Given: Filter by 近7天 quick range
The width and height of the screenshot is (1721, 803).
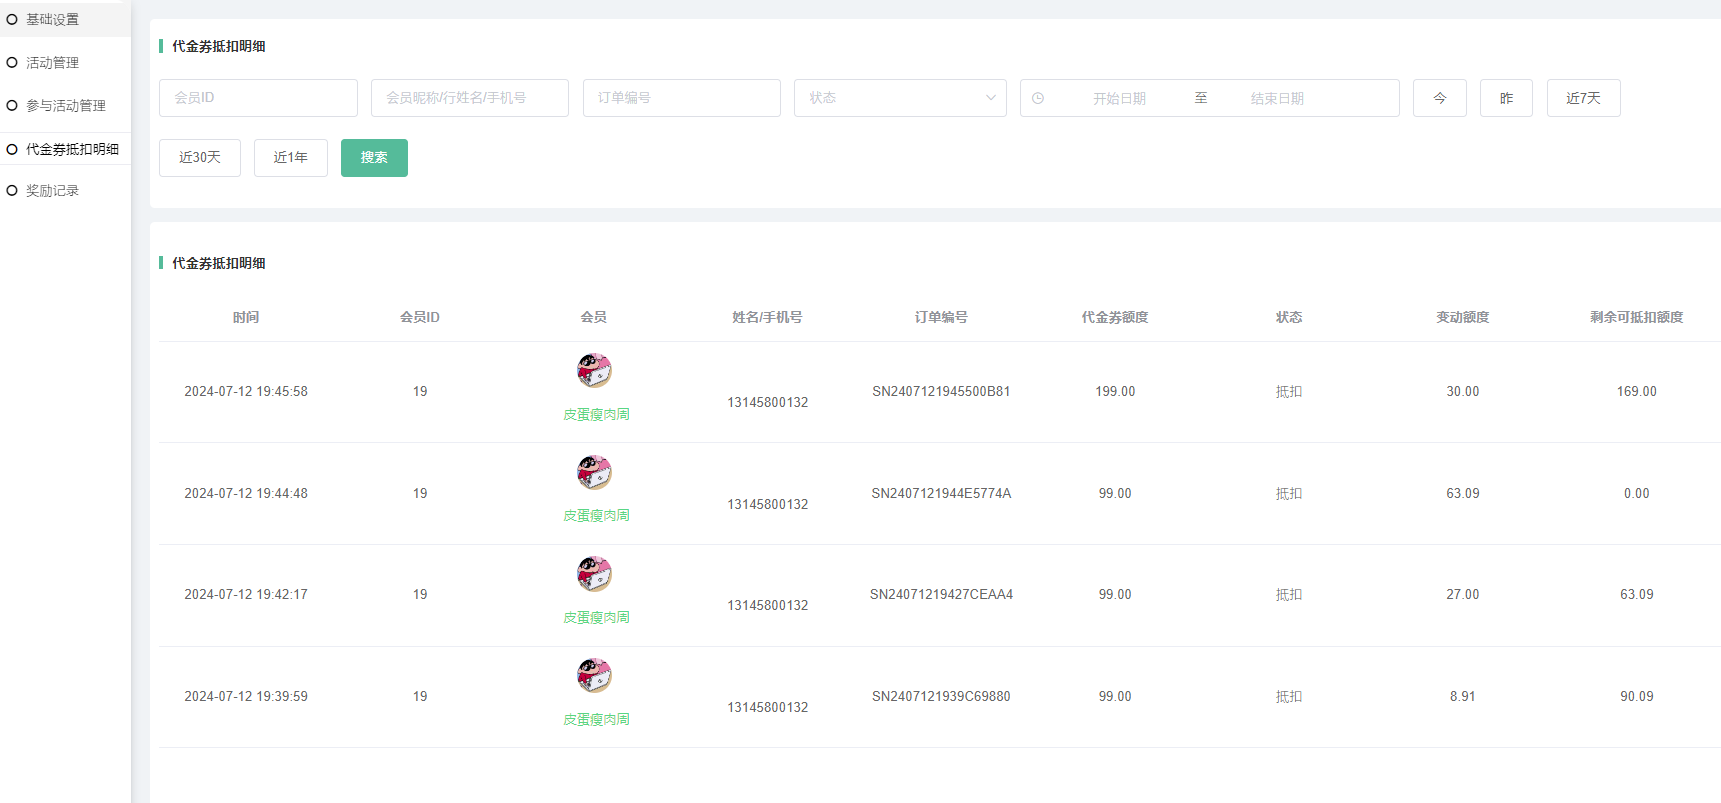Looking at the screenshot, I should click(x=1583, y=98).
